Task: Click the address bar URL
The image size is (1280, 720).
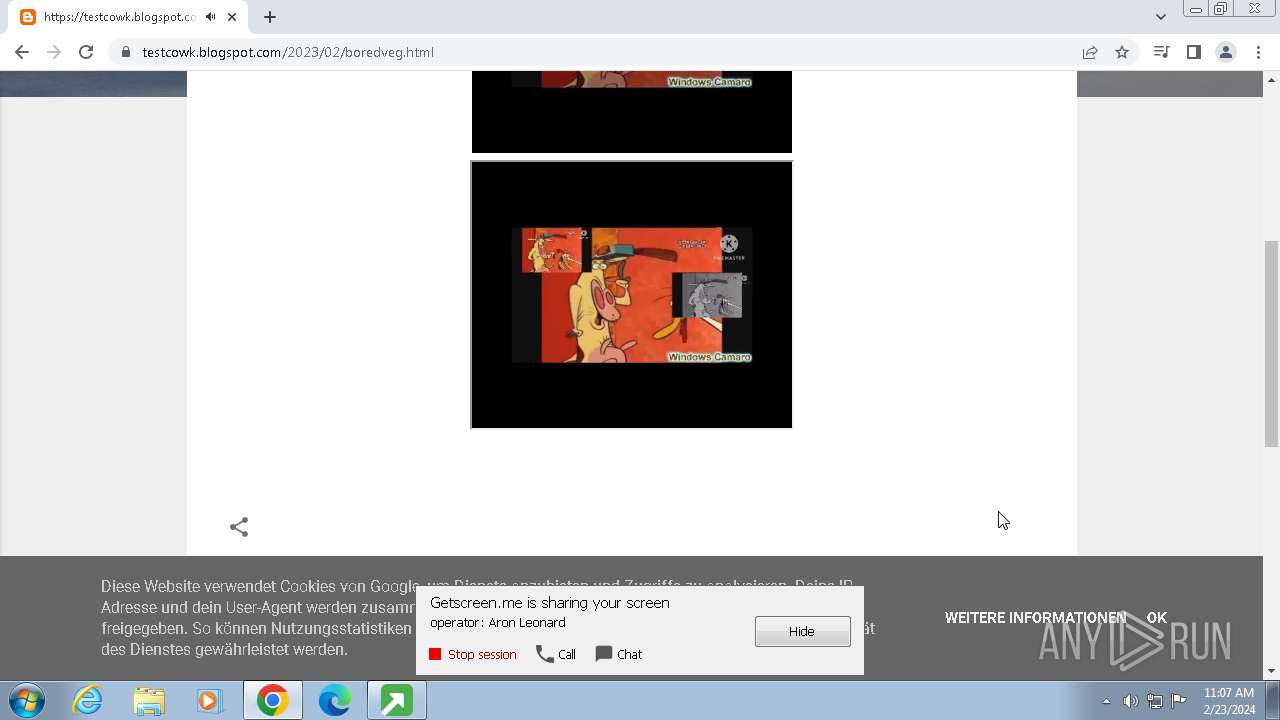Action: 288,52
